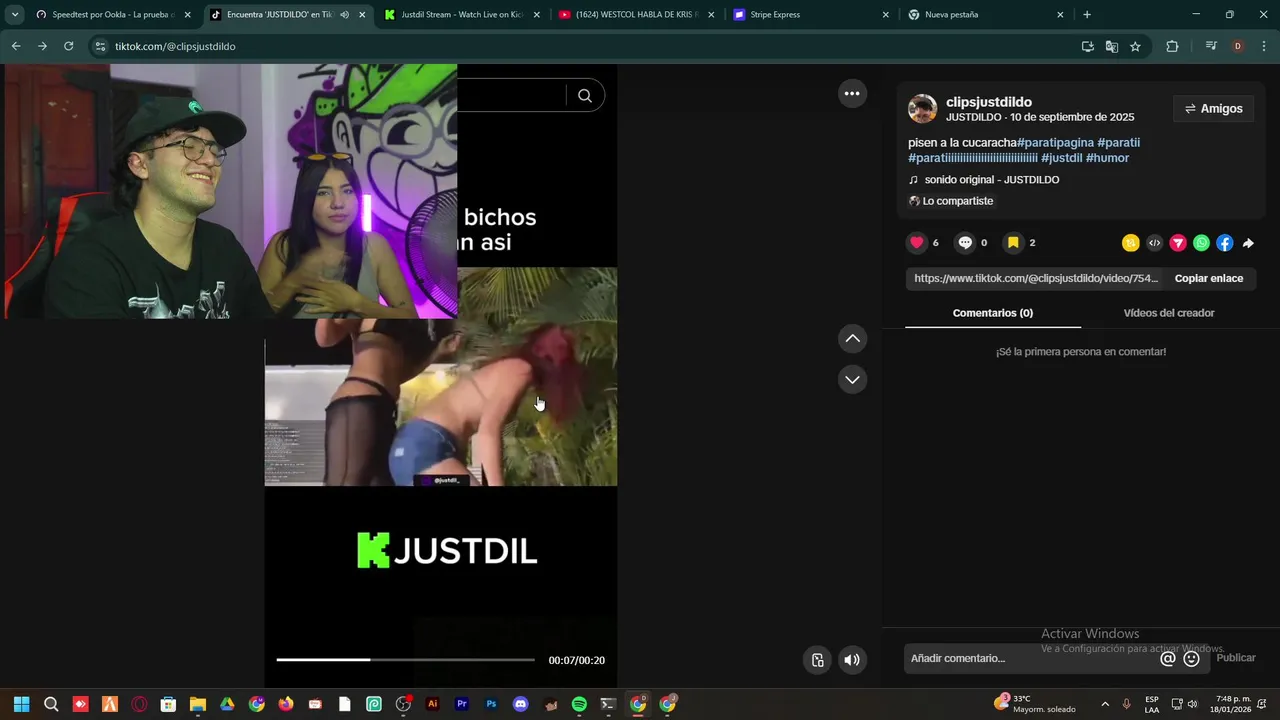Screen dimensions: 1280x720
Task: Show hidden system tray icons chevron
Action: [1105, 704]
